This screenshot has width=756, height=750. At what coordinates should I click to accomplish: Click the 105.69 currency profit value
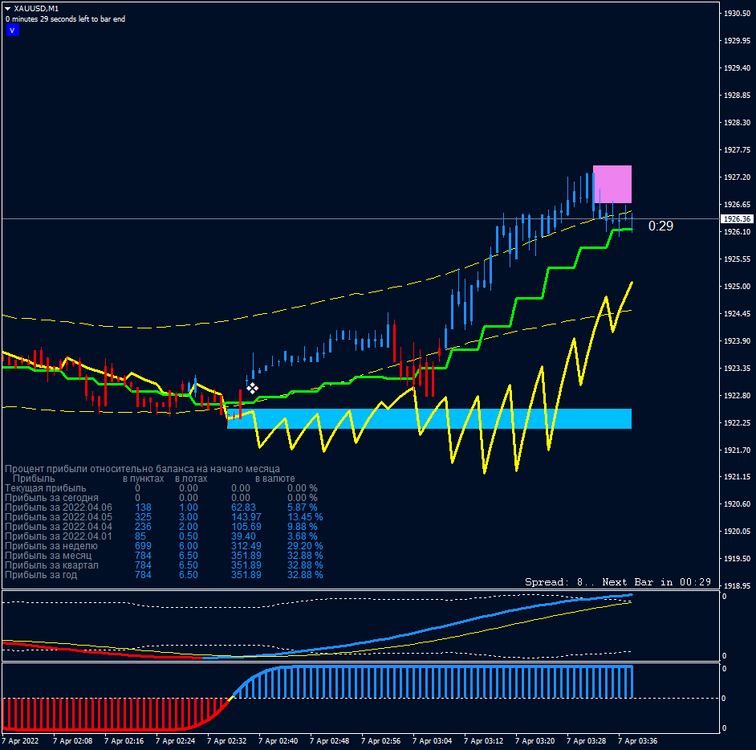point(246,527)
